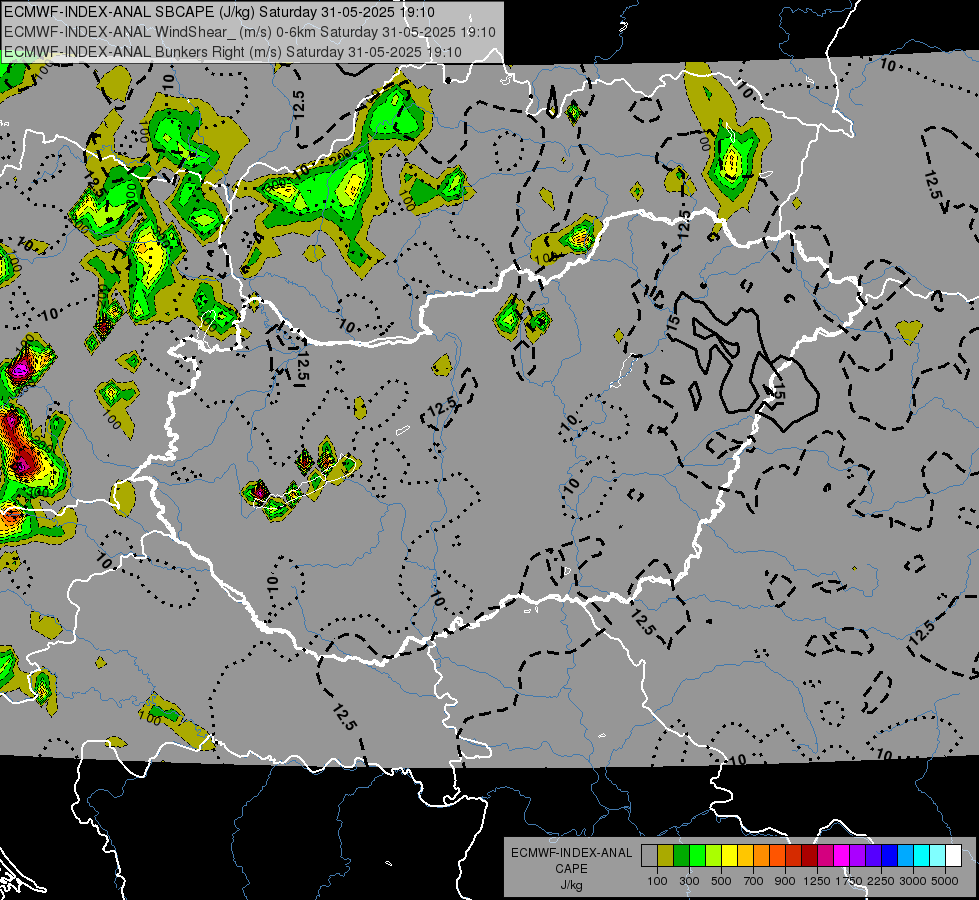Click the legend's 500 value label
Image resolution: width=979 pixels, height=900 pixels.
tap(721, 881)
